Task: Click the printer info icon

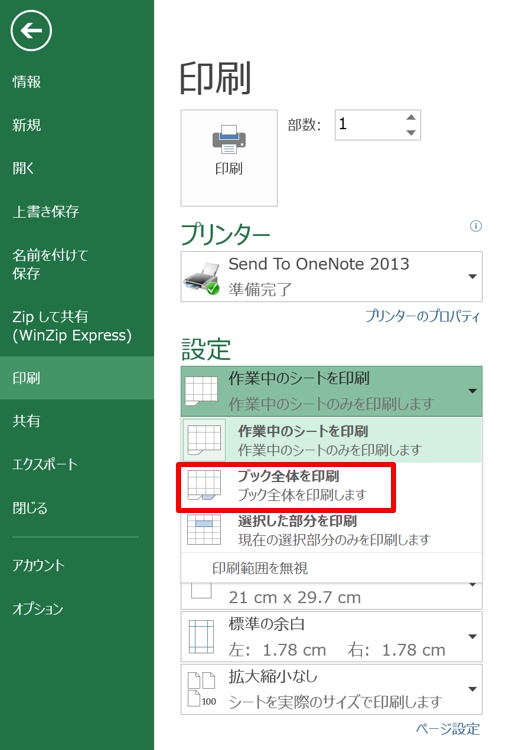Action: coord(475,226)
